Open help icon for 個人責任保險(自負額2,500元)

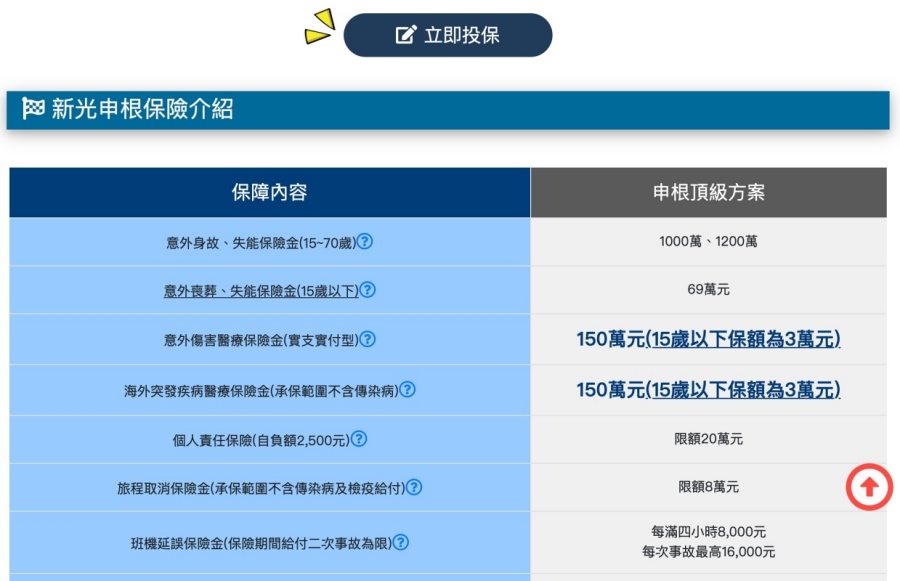coord(359,439)
